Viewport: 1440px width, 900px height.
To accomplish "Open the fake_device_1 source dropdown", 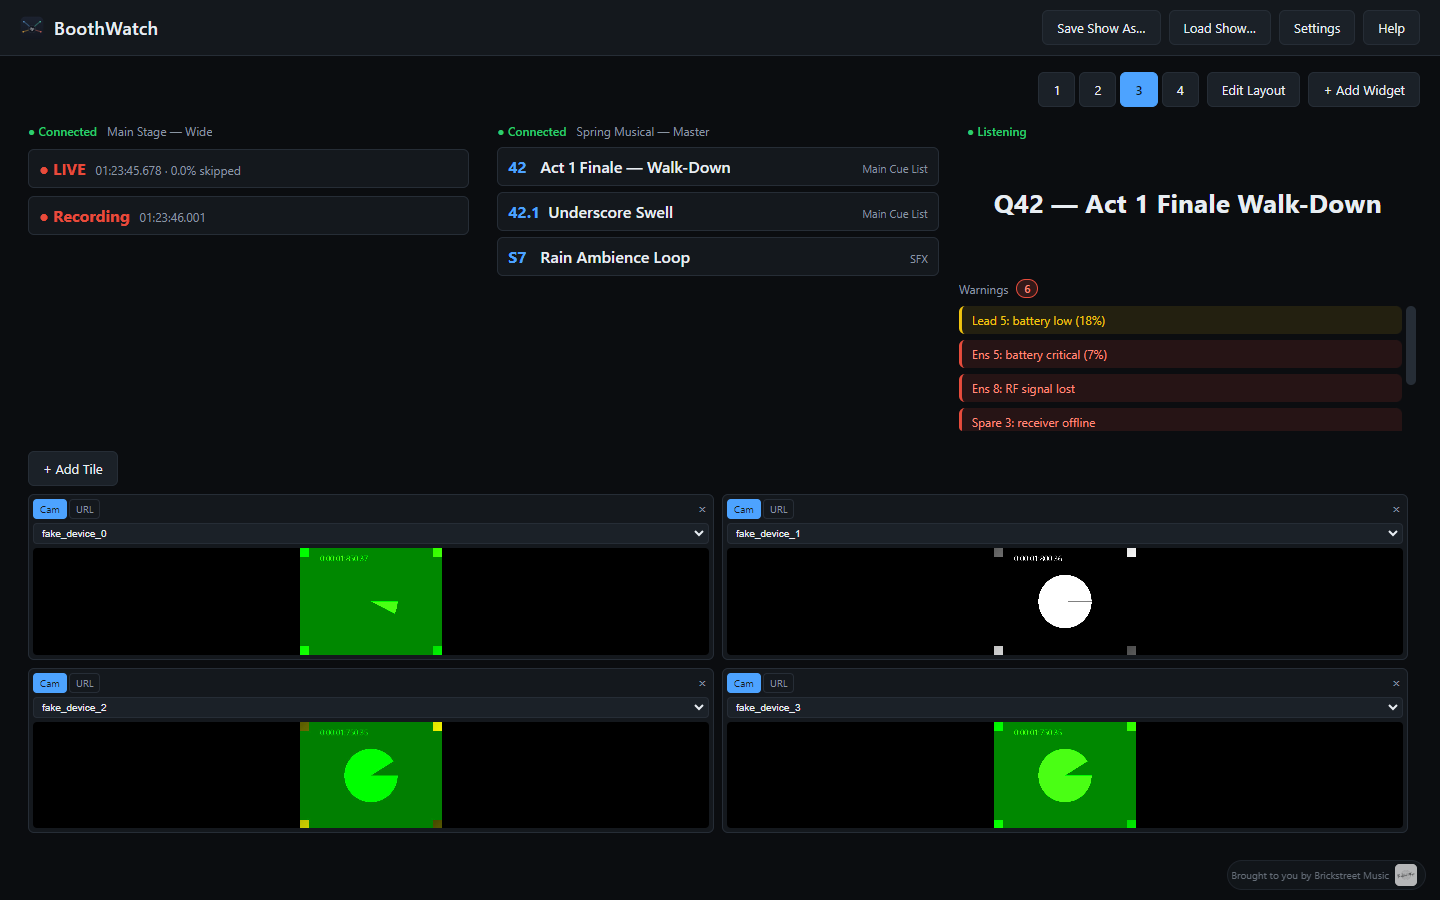I will (x=1065, y=534).
